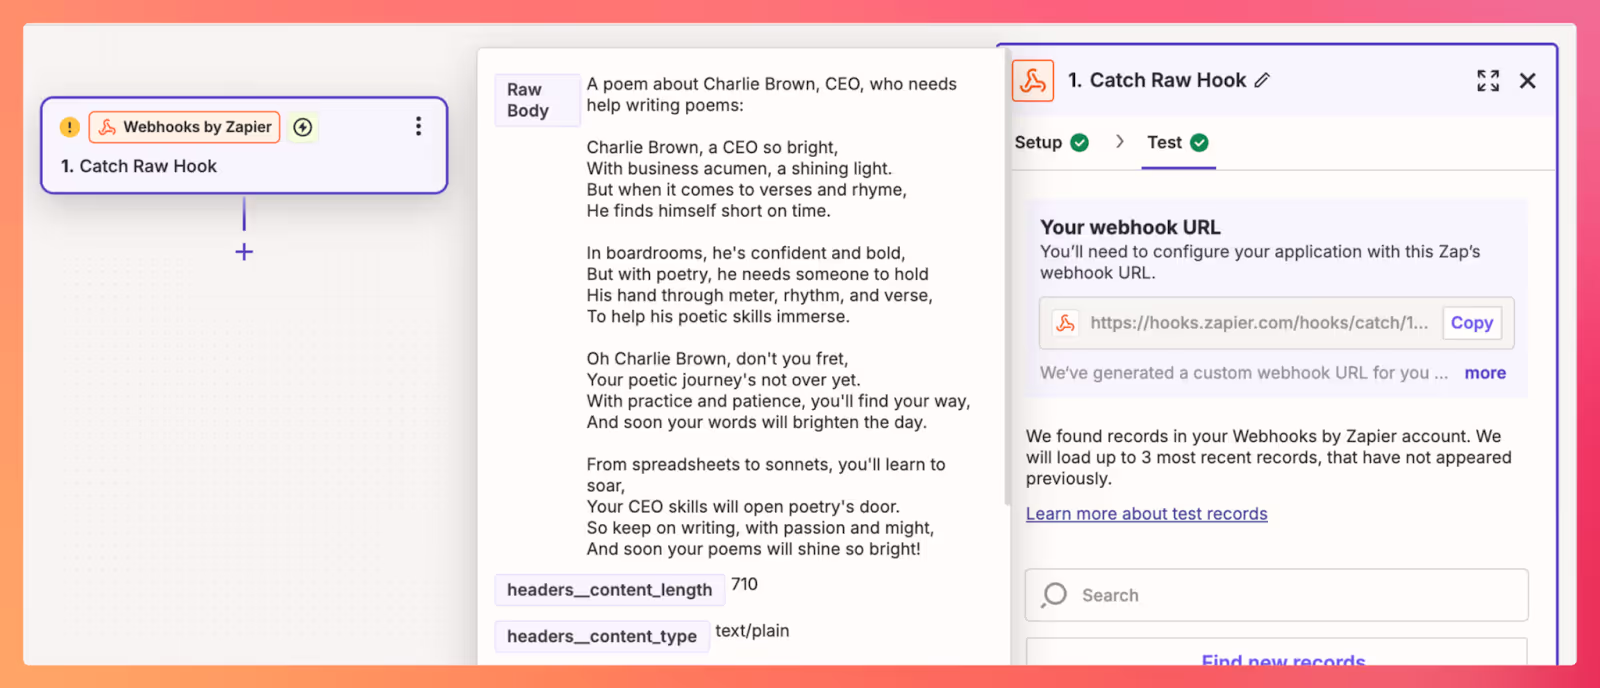Select the 1. Catch Raw Hook step card title
Image resolution: width=1600 pixels, height=688 pixels.
point(138,166)
